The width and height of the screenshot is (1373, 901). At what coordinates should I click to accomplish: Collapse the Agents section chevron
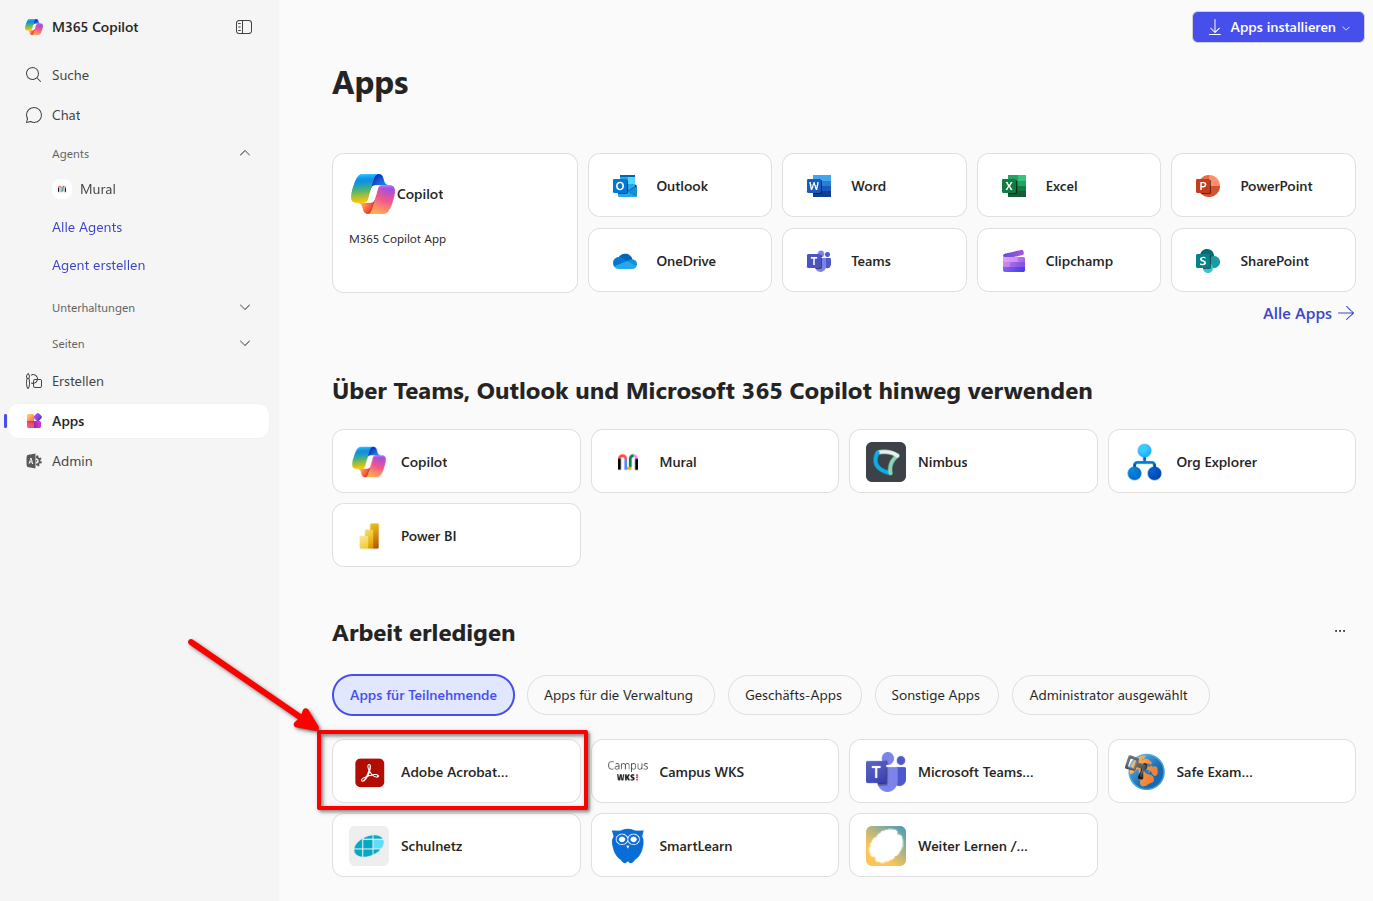[x=245, y=153]
